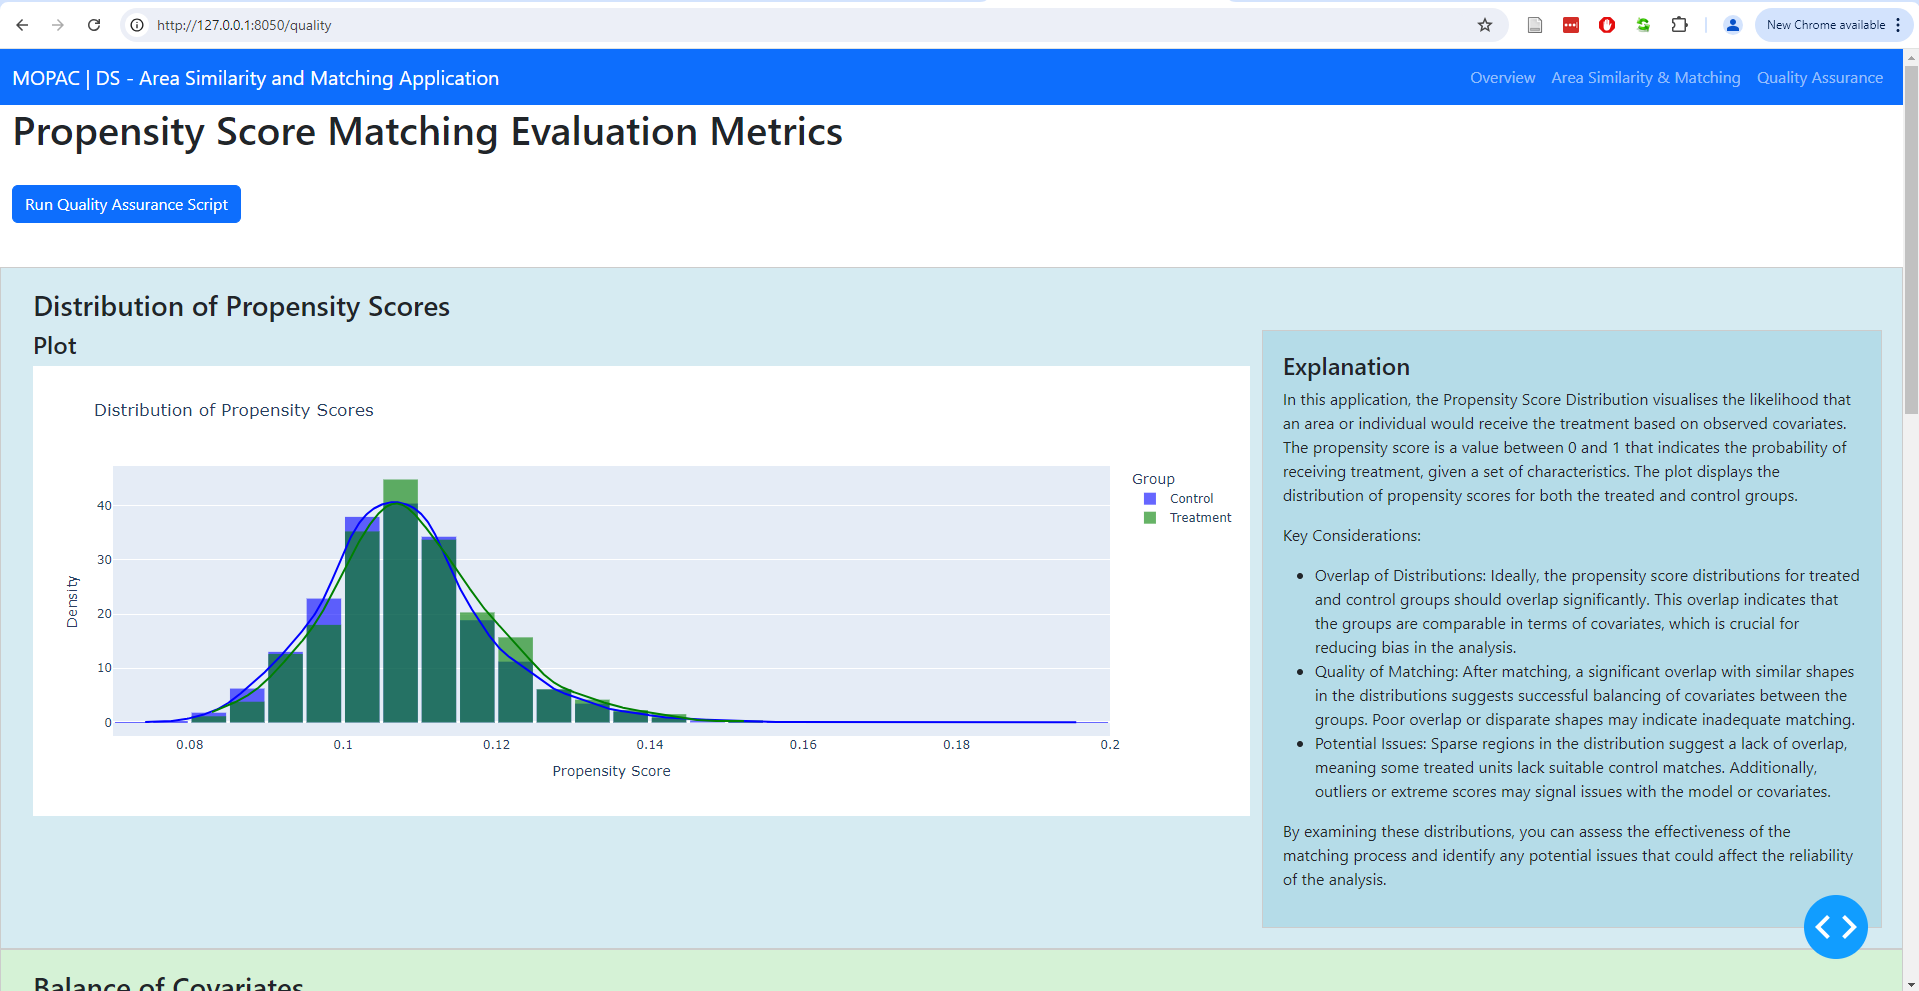Click the scrollbar down arrow
Viewport: 1919px width, 991px height.
(x=1911, y=983)
